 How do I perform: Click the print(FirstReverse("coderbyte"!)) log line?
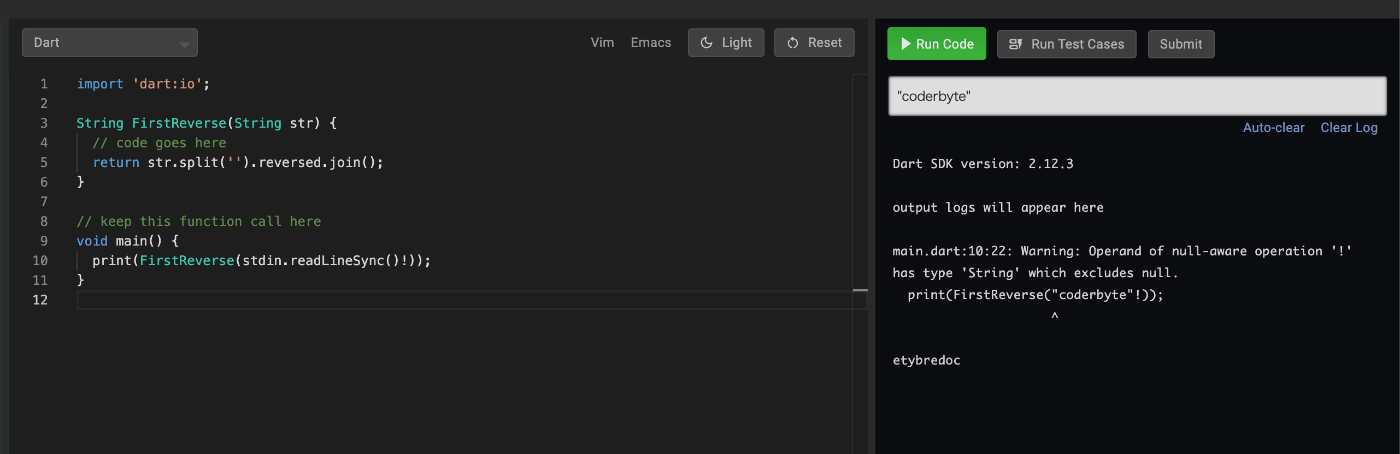click(x=1036, y=295)
